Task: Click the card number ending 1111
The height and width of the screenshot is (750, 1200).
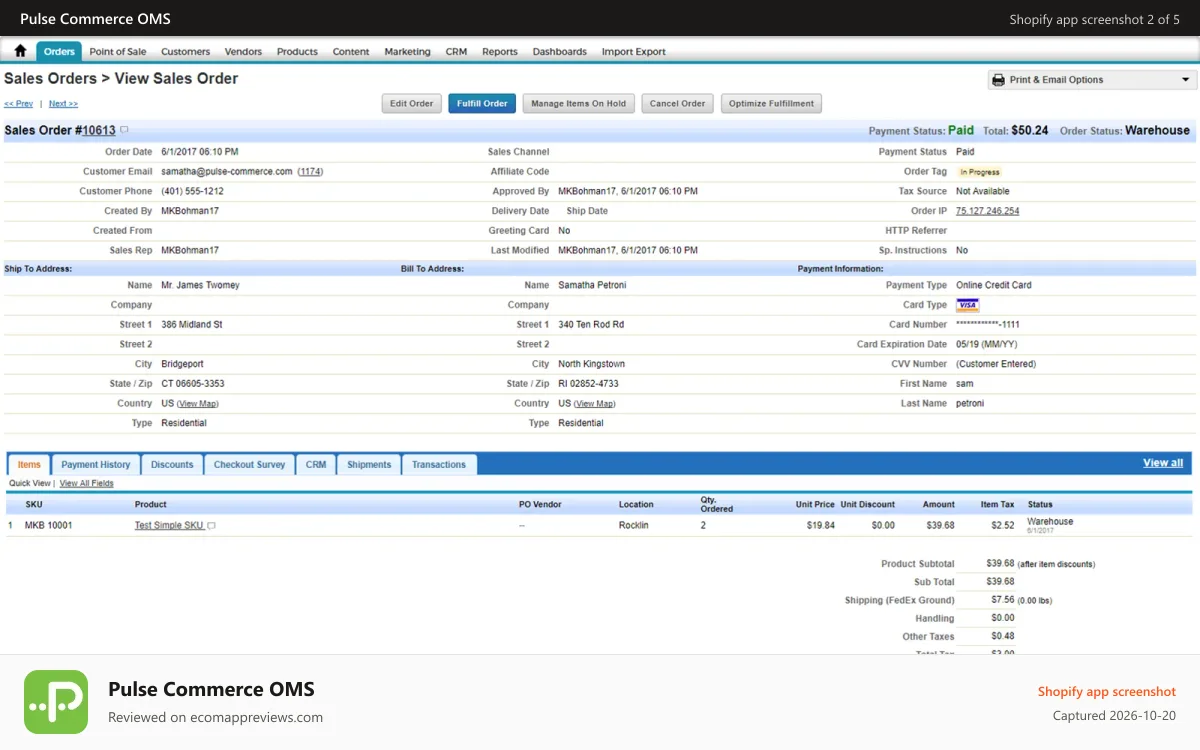Action: tap(988, 325)
